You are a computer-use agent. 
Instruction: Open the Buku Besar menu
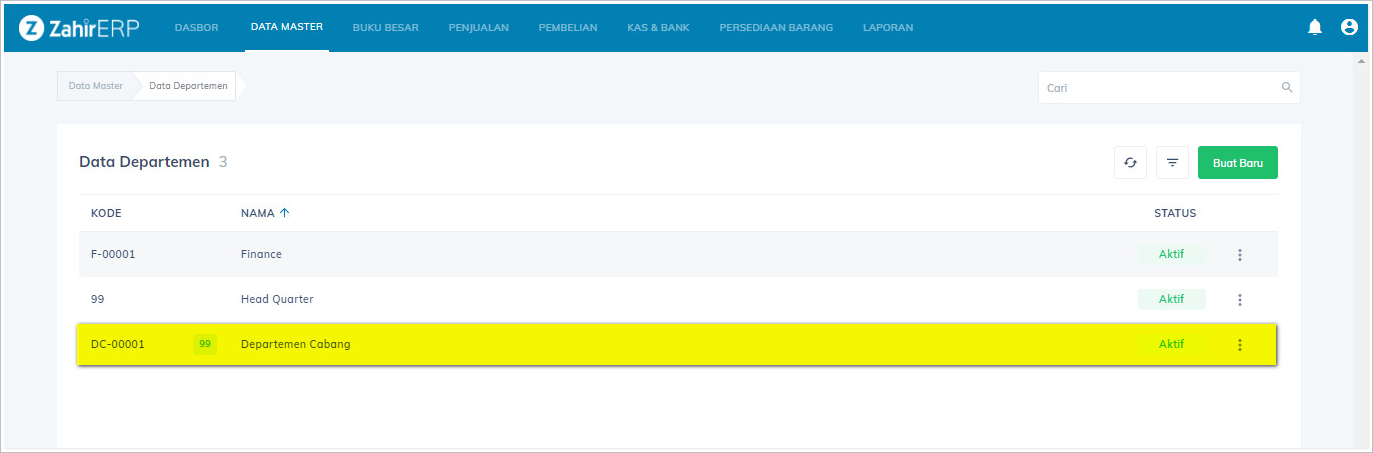click(385, 28)
